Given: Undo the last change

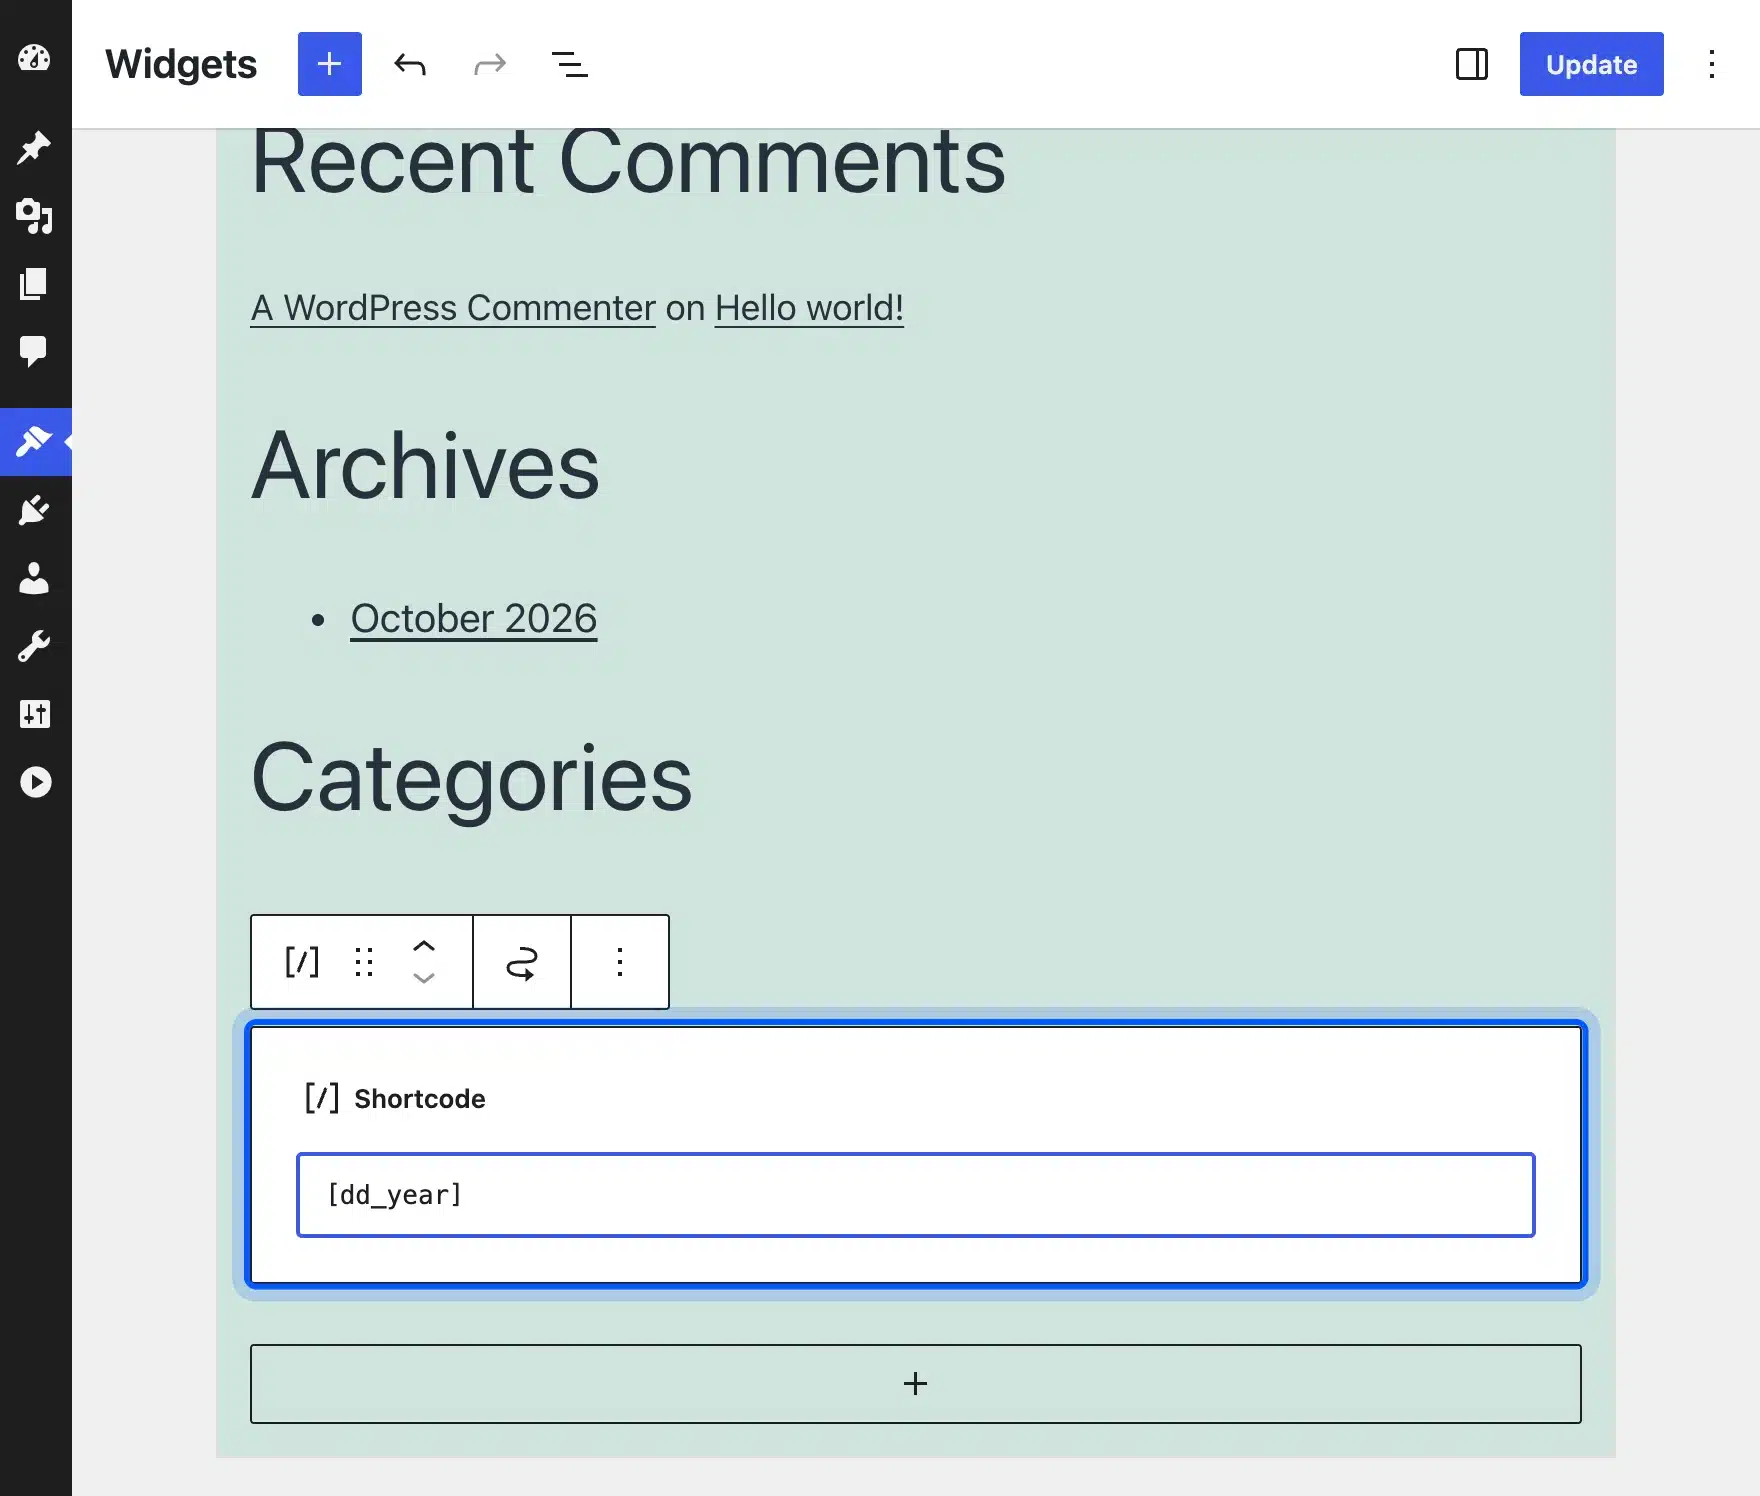Looking at the screenshot, I should pyautogui.click(x=410, y=64).
